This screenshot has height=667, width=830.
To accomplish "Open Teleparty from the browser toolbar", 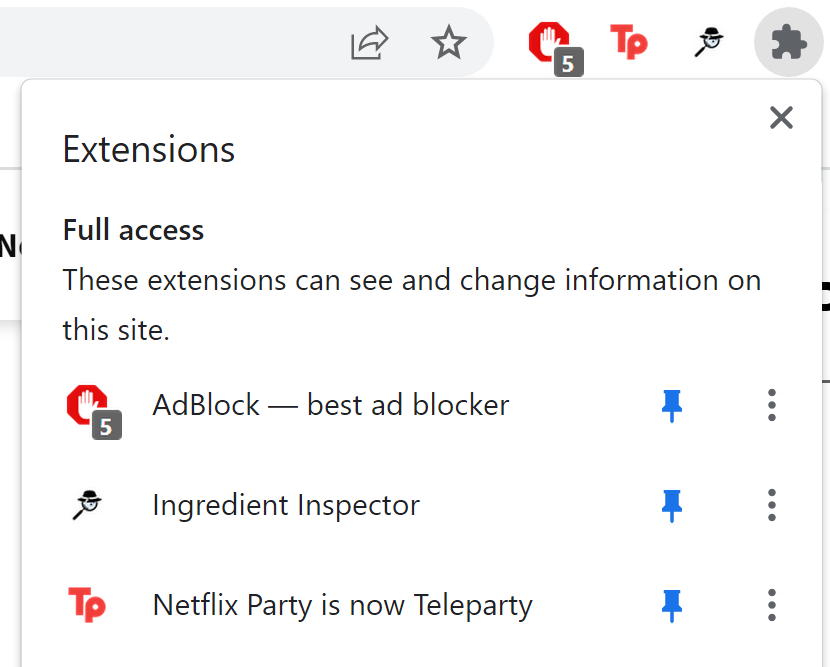I will 629,43.
